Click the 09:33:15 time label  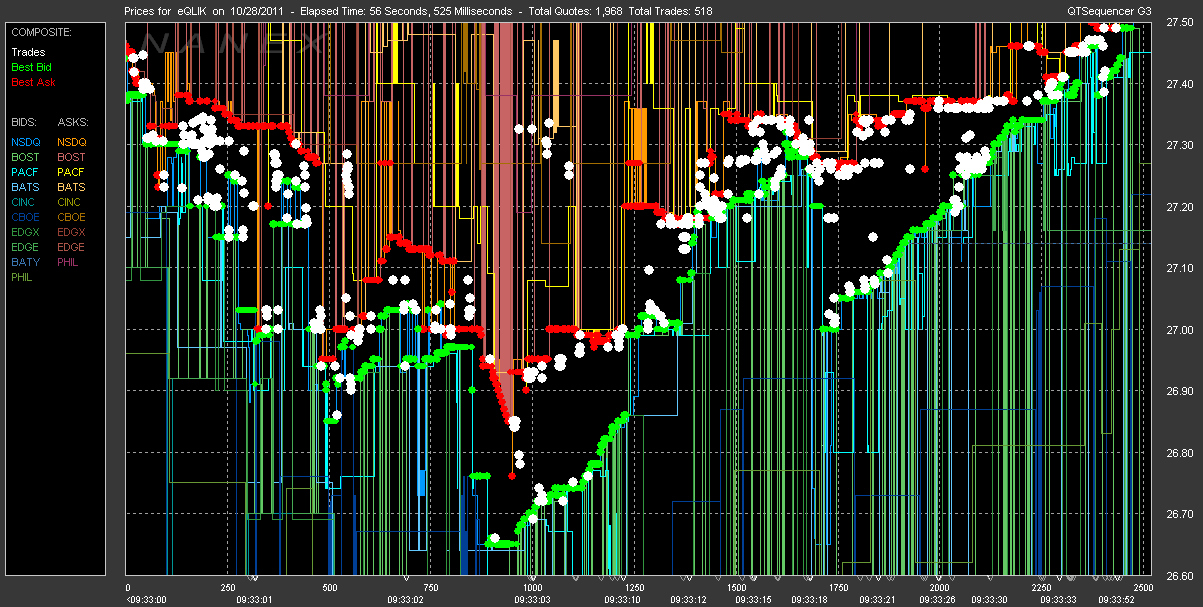click(x=752, y=598)
